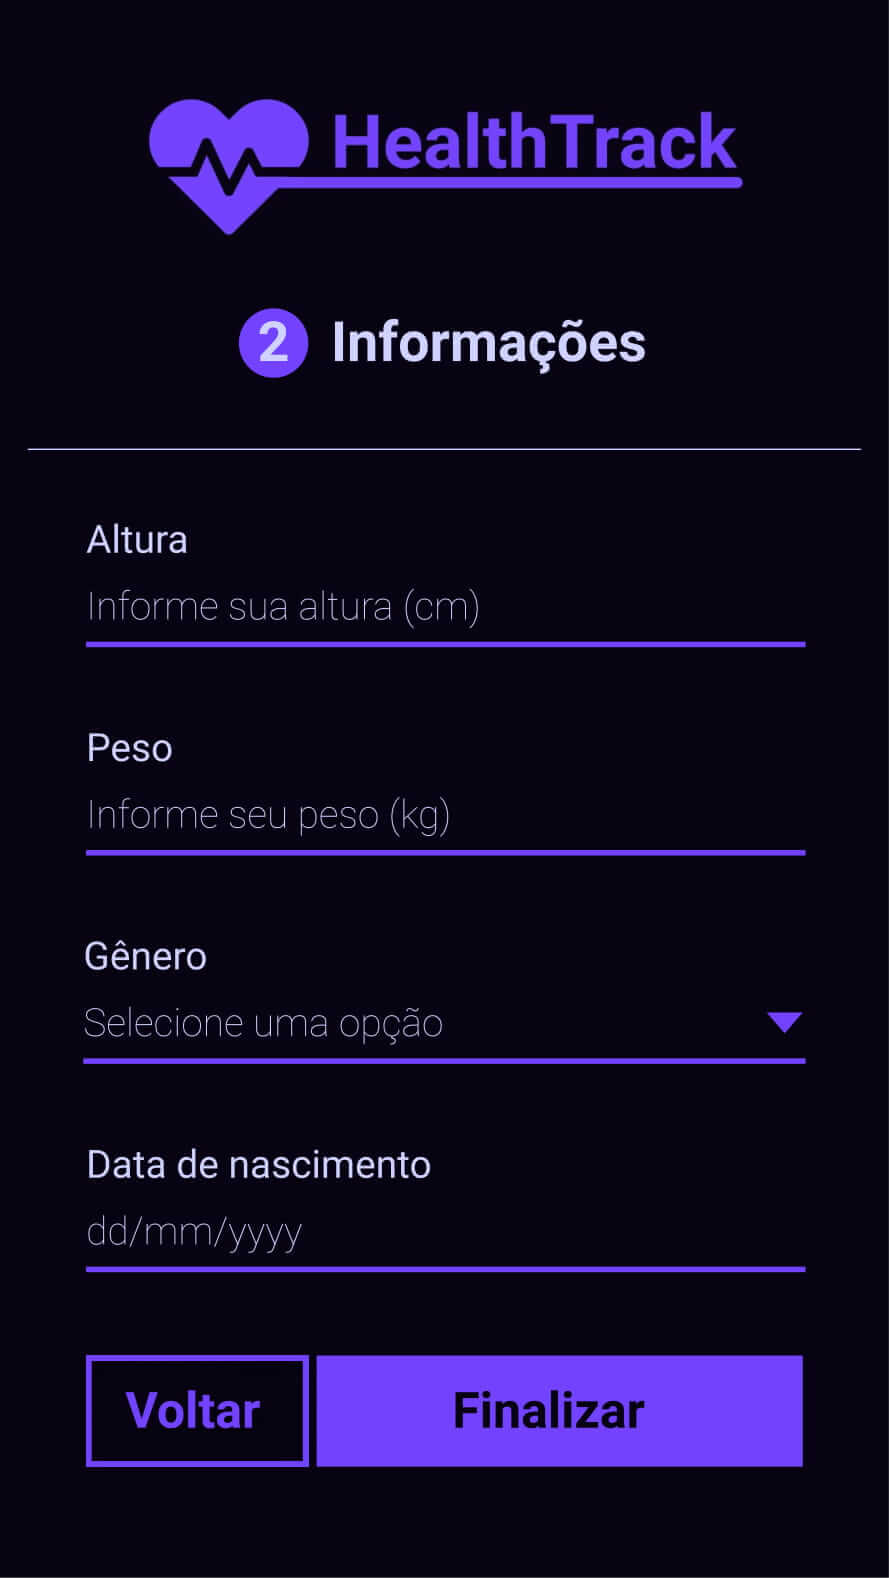Click the horizontal divider below Informações
Image resolution: width=889 pixels, height=1578 pixels.
[444, 449]
